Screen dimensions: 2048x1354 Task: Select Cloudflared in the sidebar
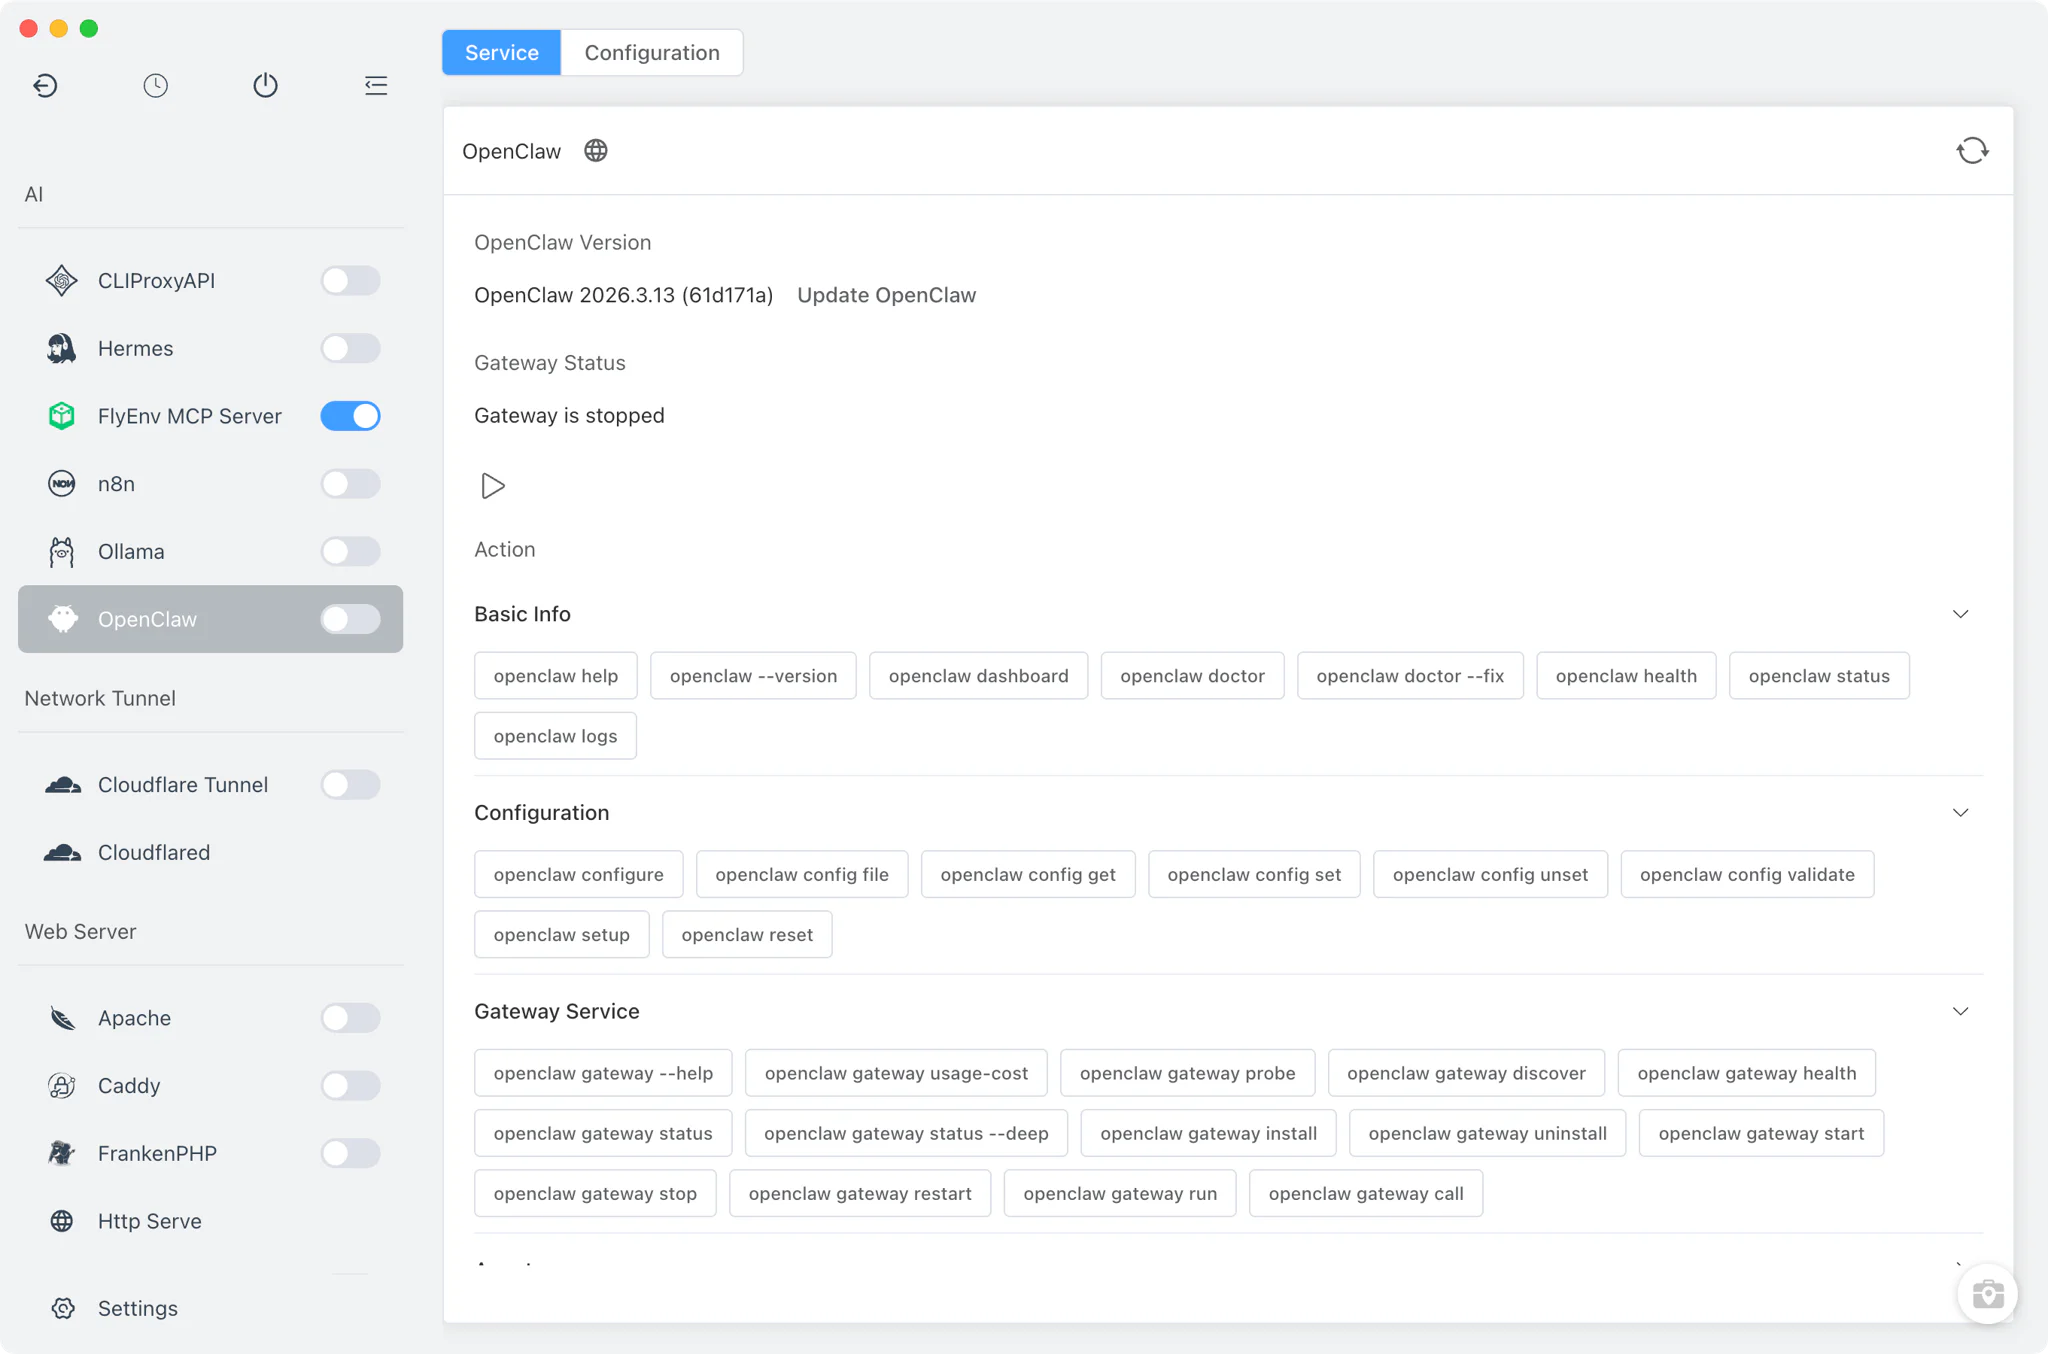(210, 852)
